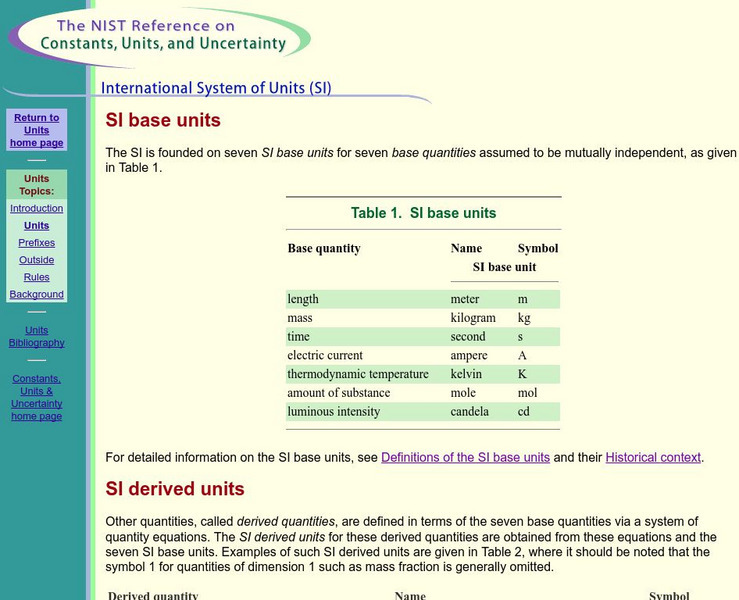The height and width of the screenshot is (600, 739).
Task: Click the thermodynamic temperature cell
Action: 358,374
